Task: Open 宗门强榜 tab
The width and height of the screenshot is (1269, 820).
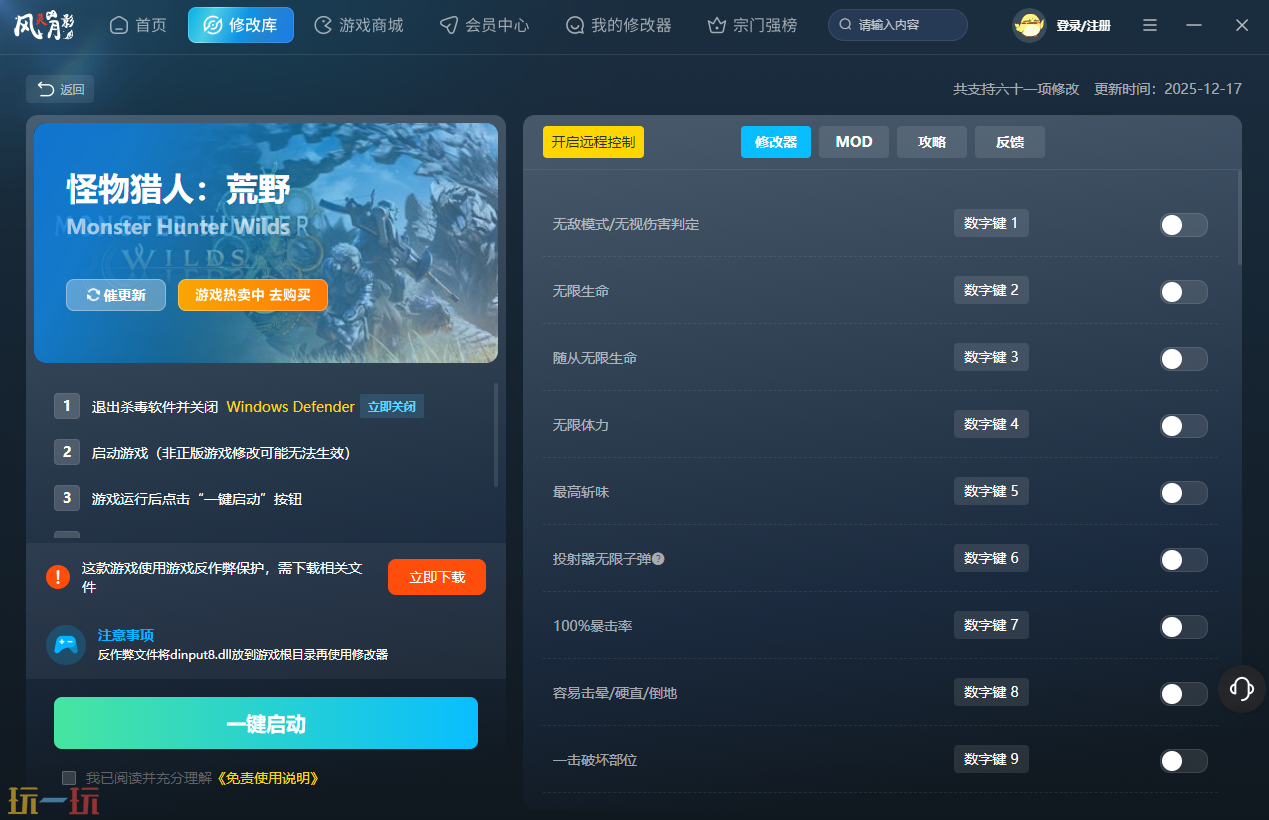Action: [752, 25]
